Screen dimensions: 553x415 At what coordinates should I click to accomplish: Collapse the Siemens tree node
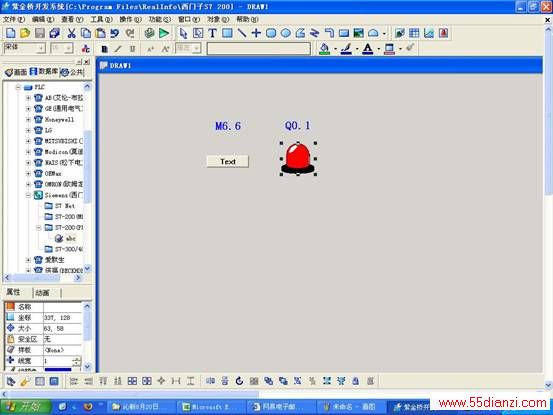[x=28, y=195]
